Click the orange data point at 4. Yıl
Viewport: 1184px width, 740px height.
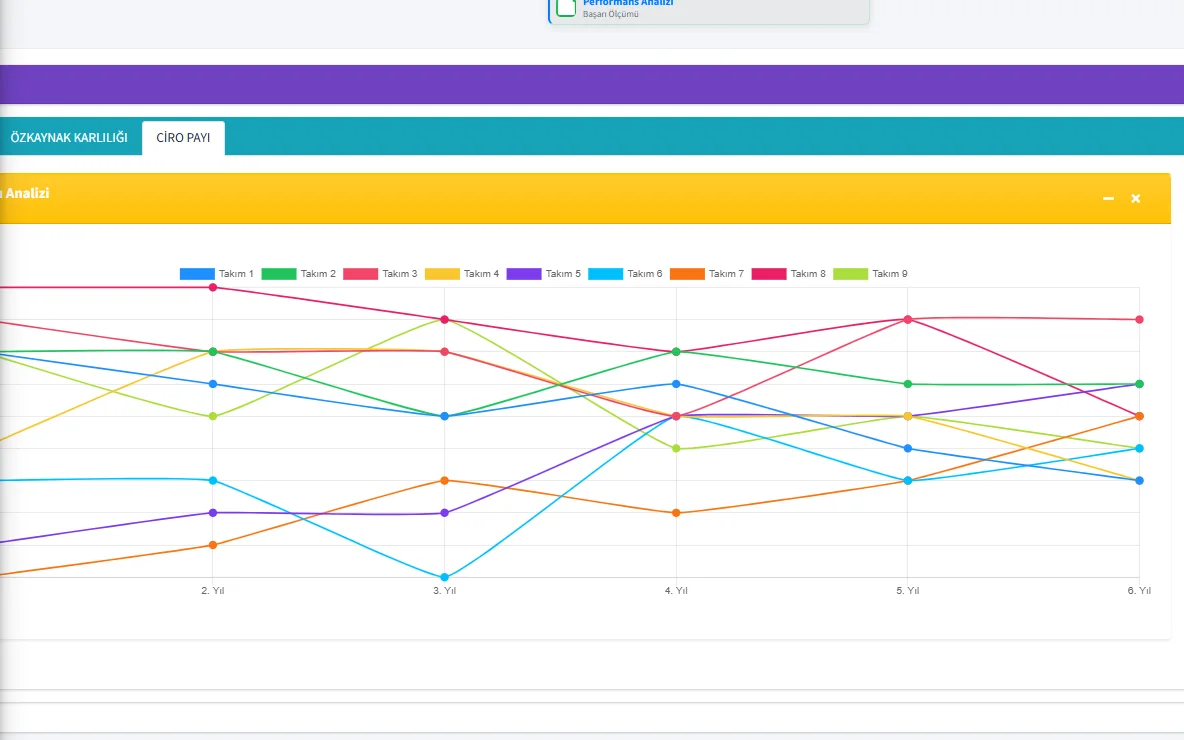click(676, 513)
